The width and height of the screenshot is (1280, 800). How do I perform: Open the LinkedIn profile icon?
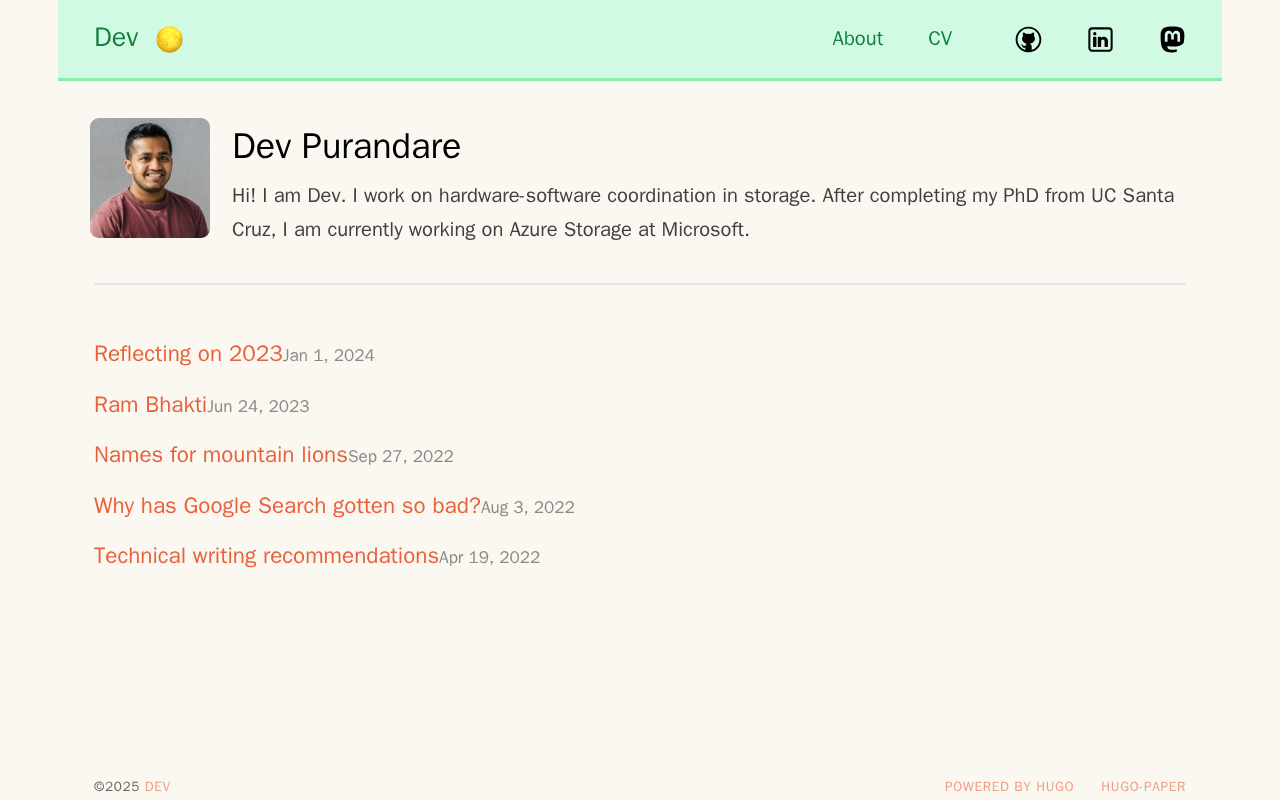1100,39
